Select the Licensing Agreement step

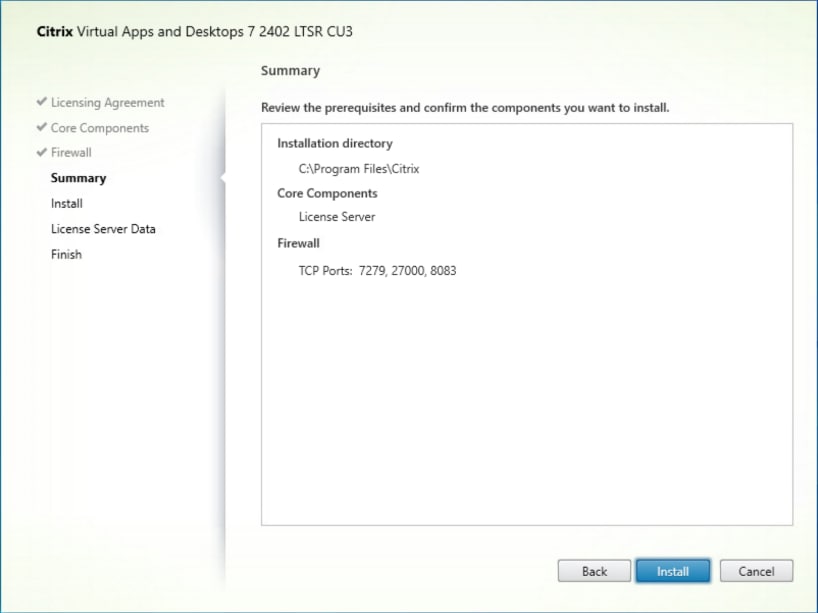[x=107, y=103]
